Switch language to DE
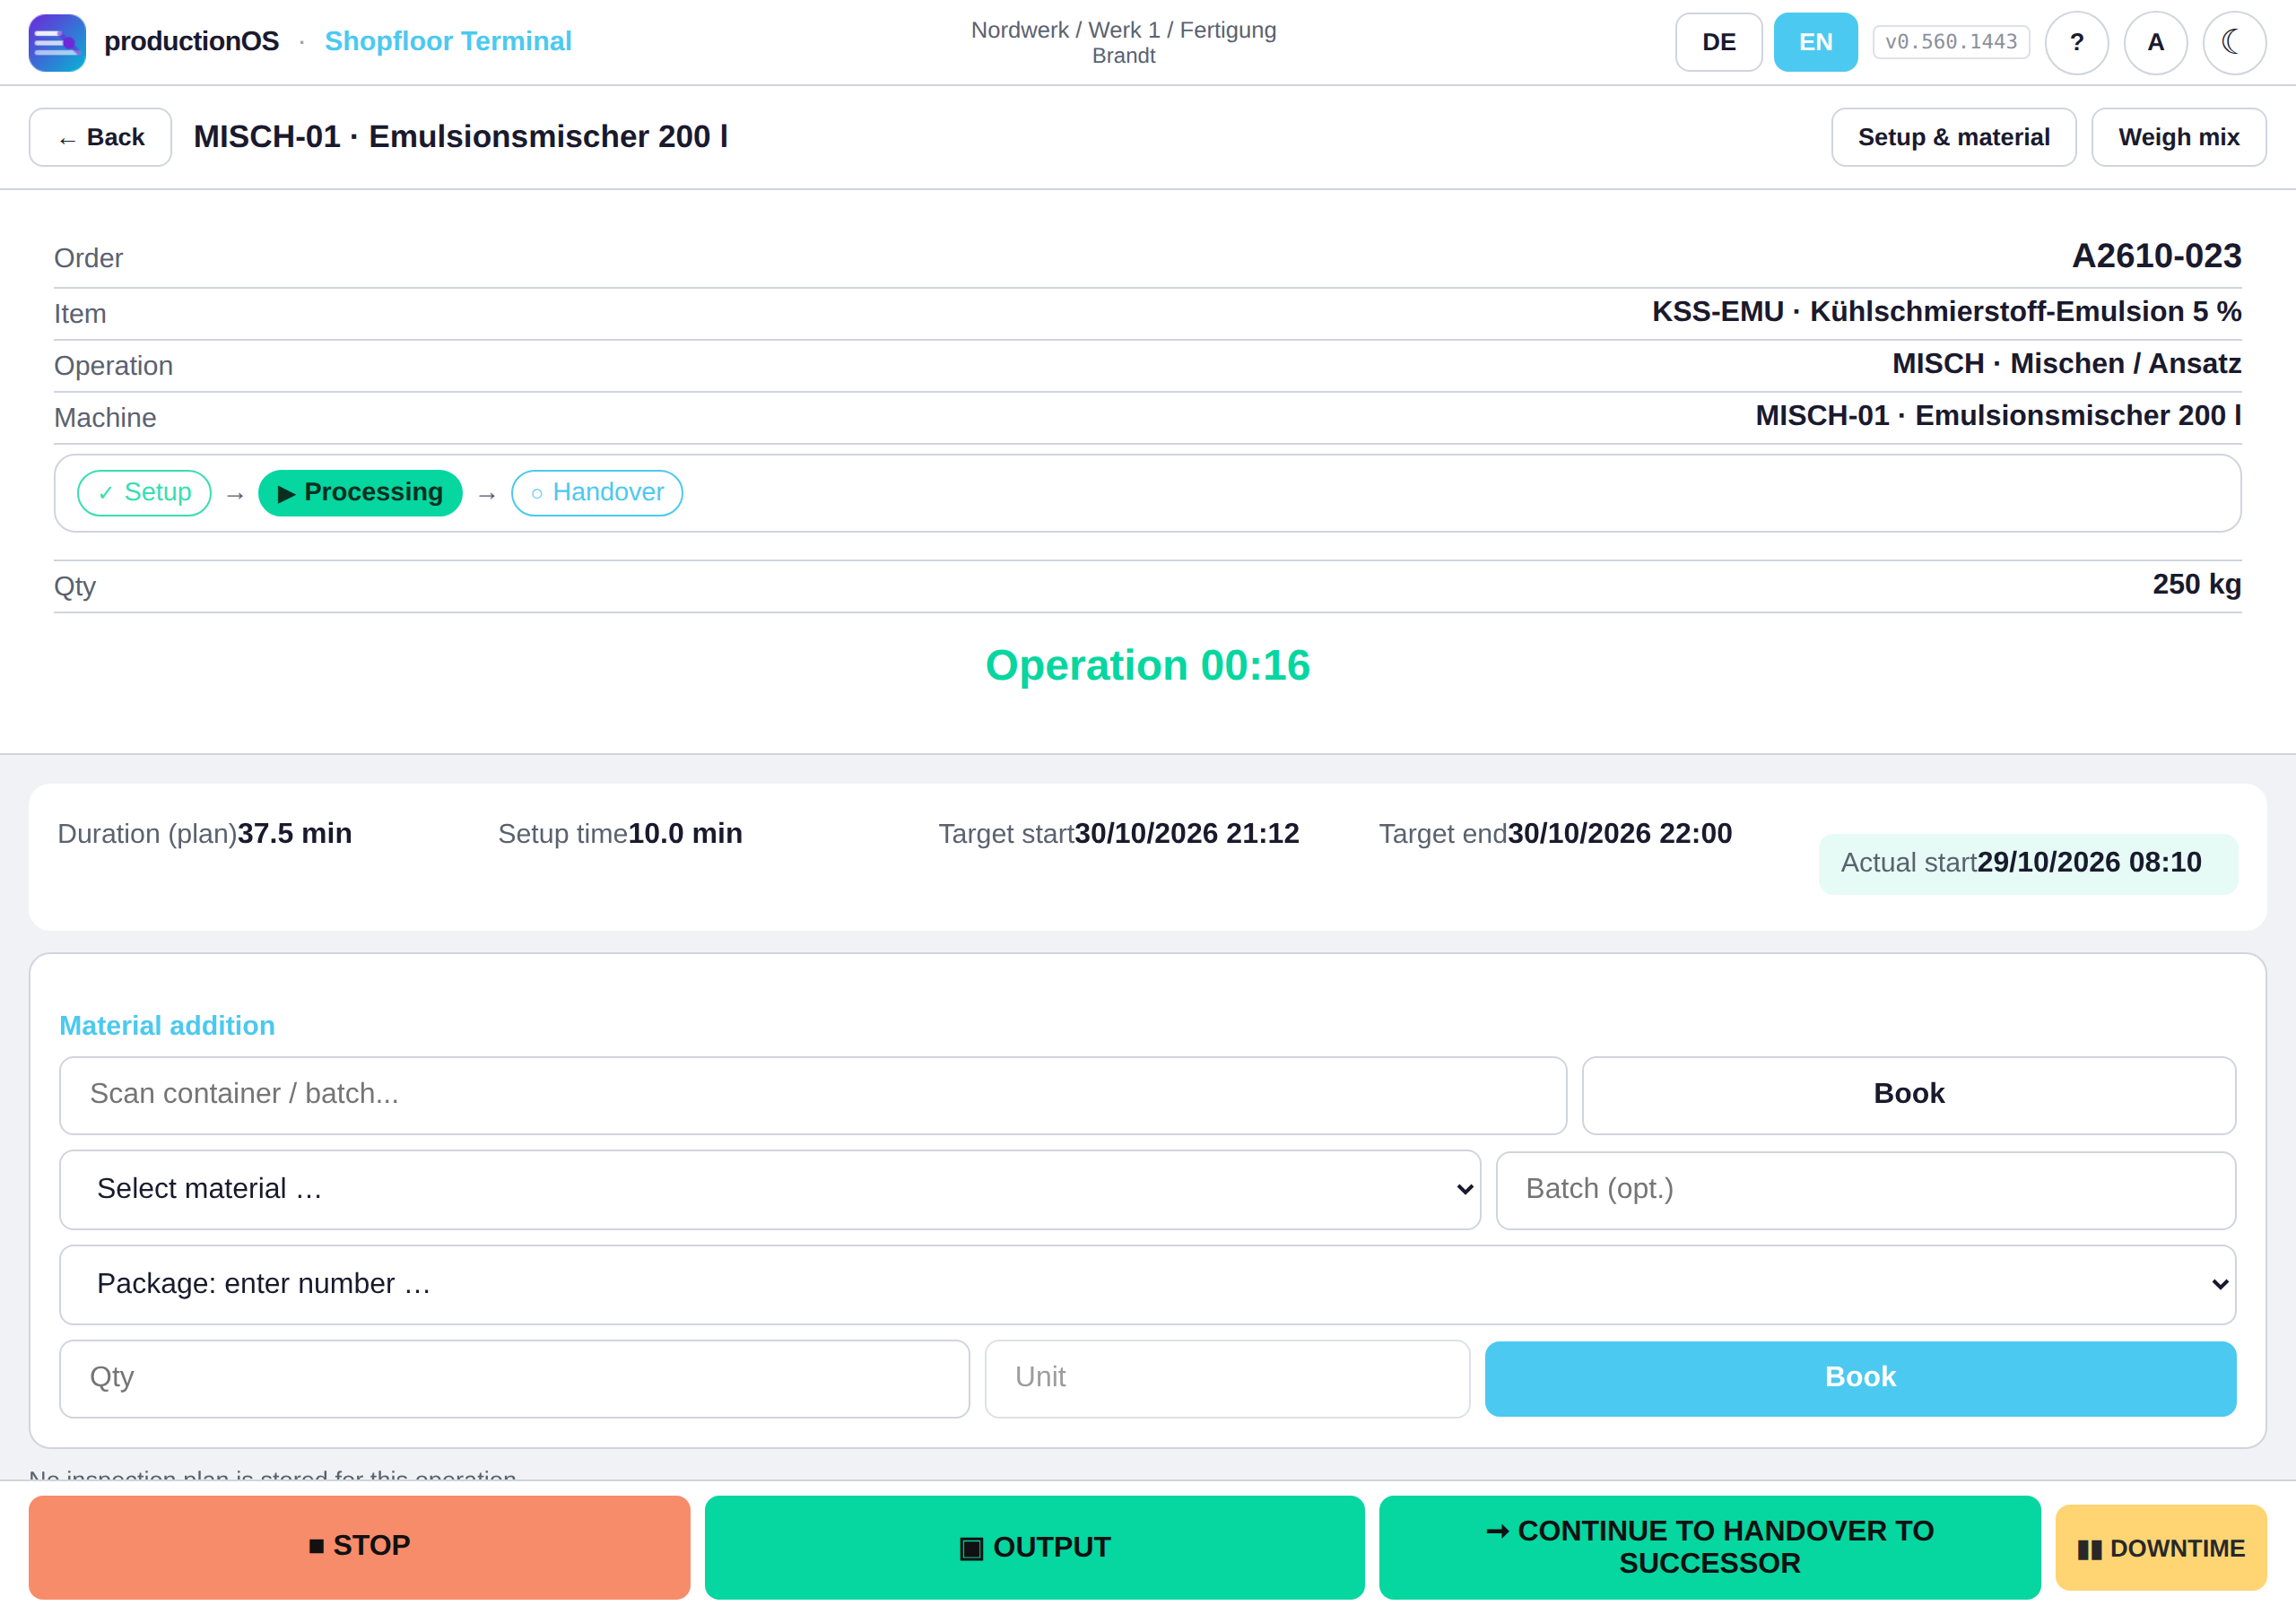Image resolution: width=2296 pixels, height=1614 pixels. click(x=1718, y=42)
